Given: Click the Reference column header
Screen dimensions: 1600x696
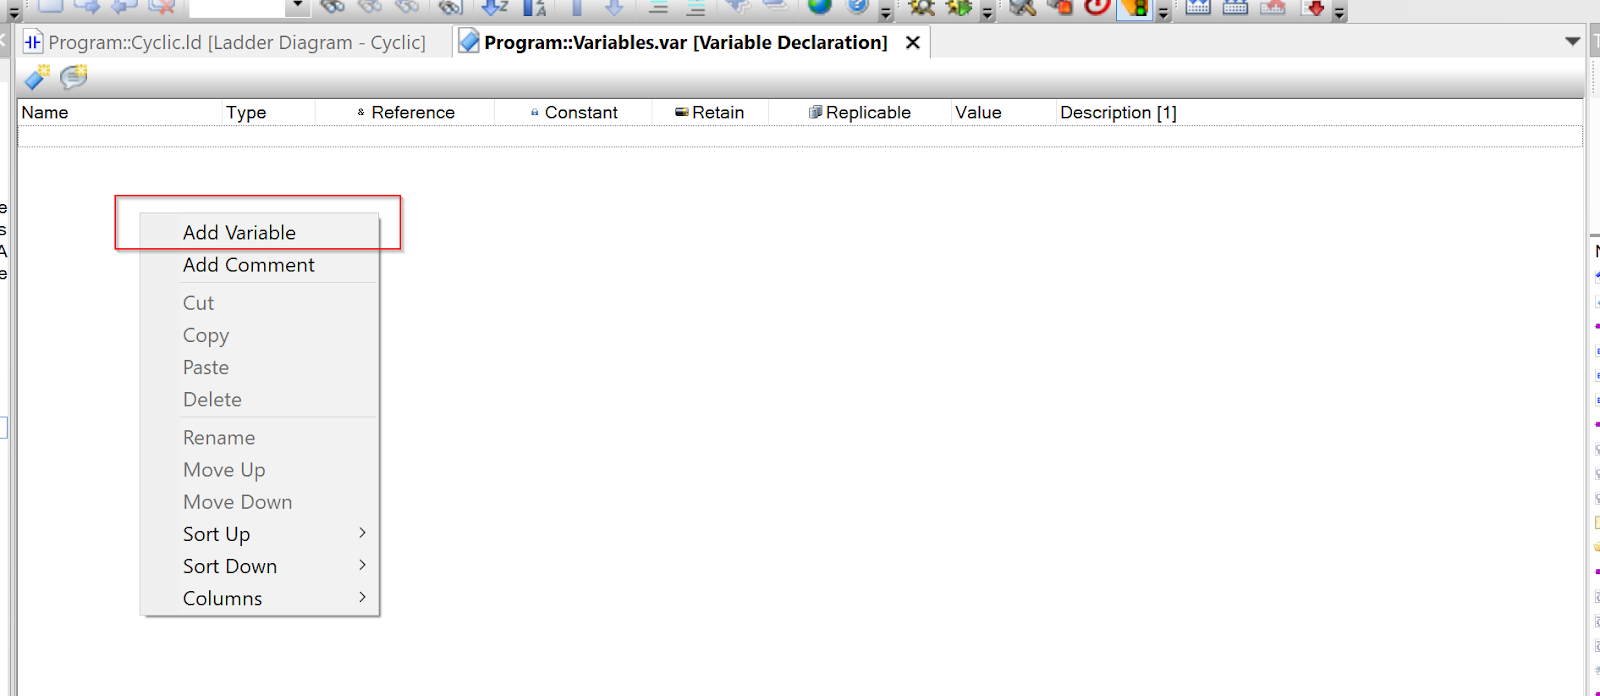Looking at the screenshot, I should point(405,112).
